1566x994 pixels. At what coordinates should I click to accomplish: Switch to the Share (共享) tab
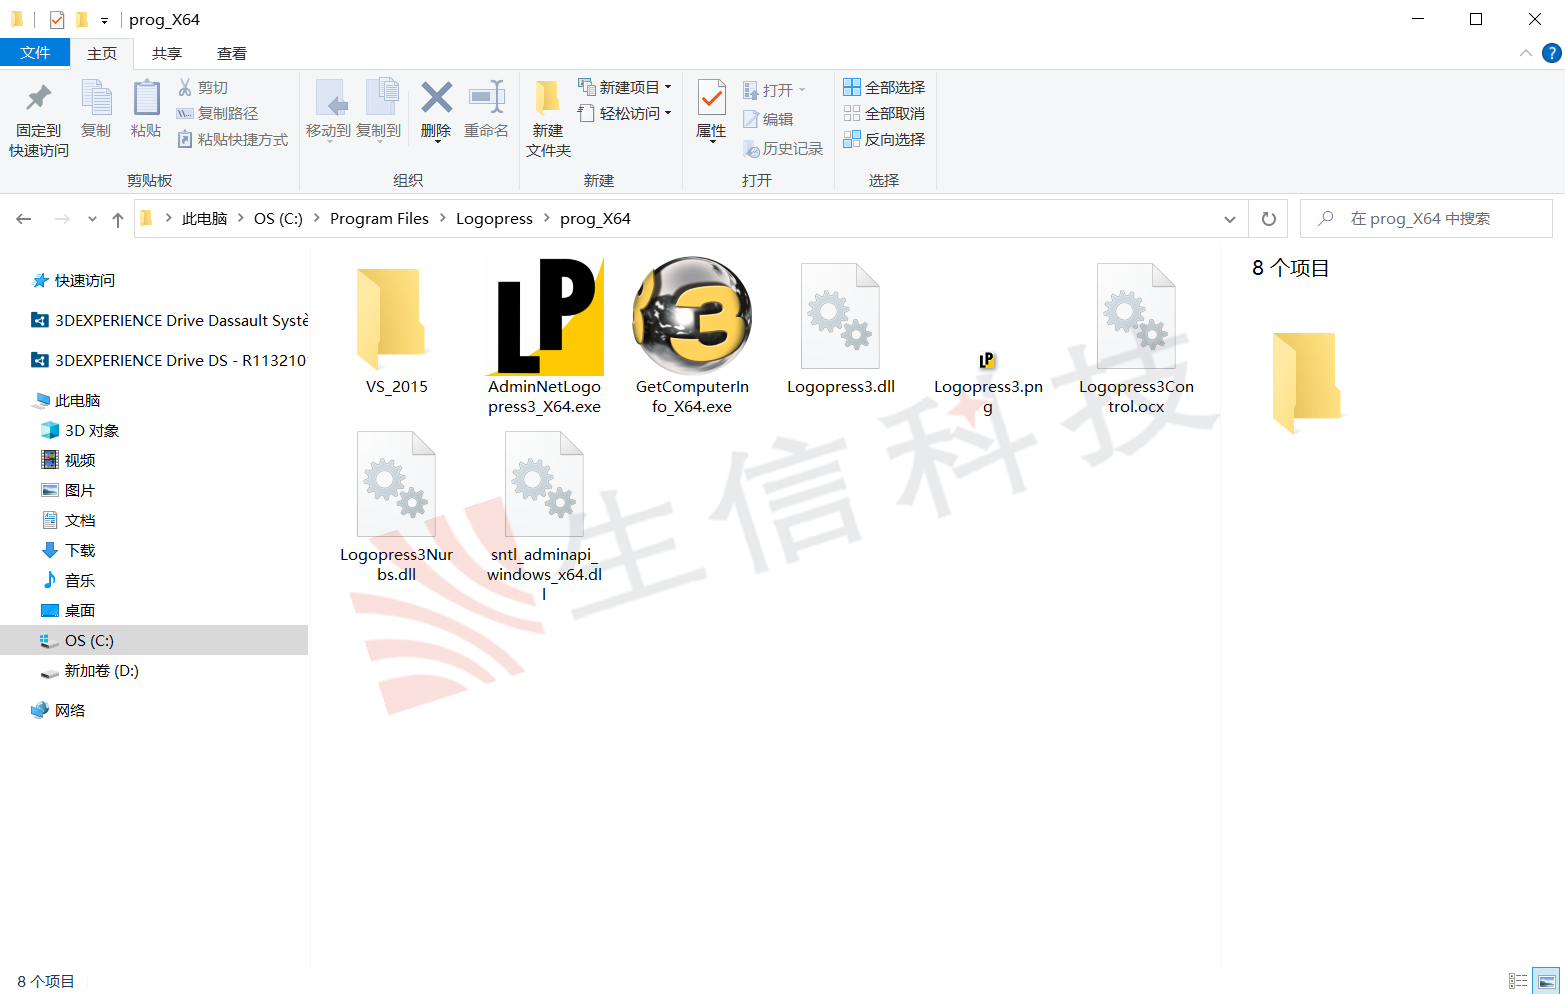(167, 54)
